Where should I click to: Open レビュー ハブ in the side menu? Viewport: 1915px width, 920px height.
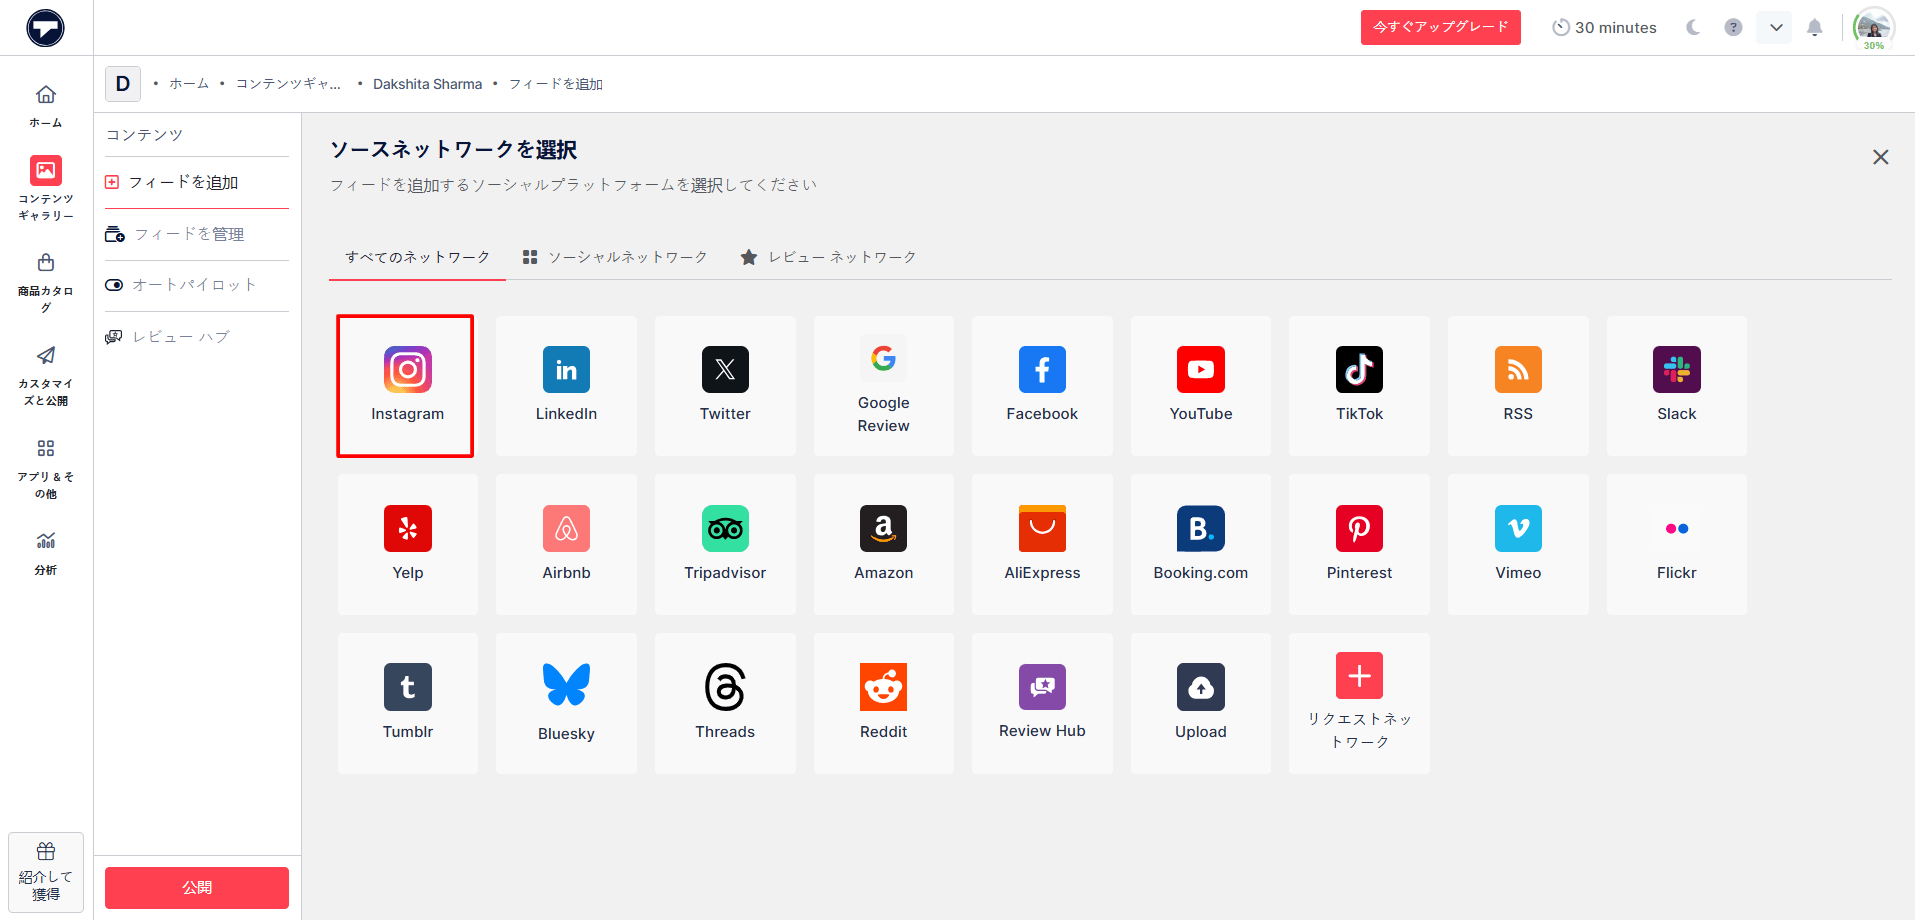point(197,337)
